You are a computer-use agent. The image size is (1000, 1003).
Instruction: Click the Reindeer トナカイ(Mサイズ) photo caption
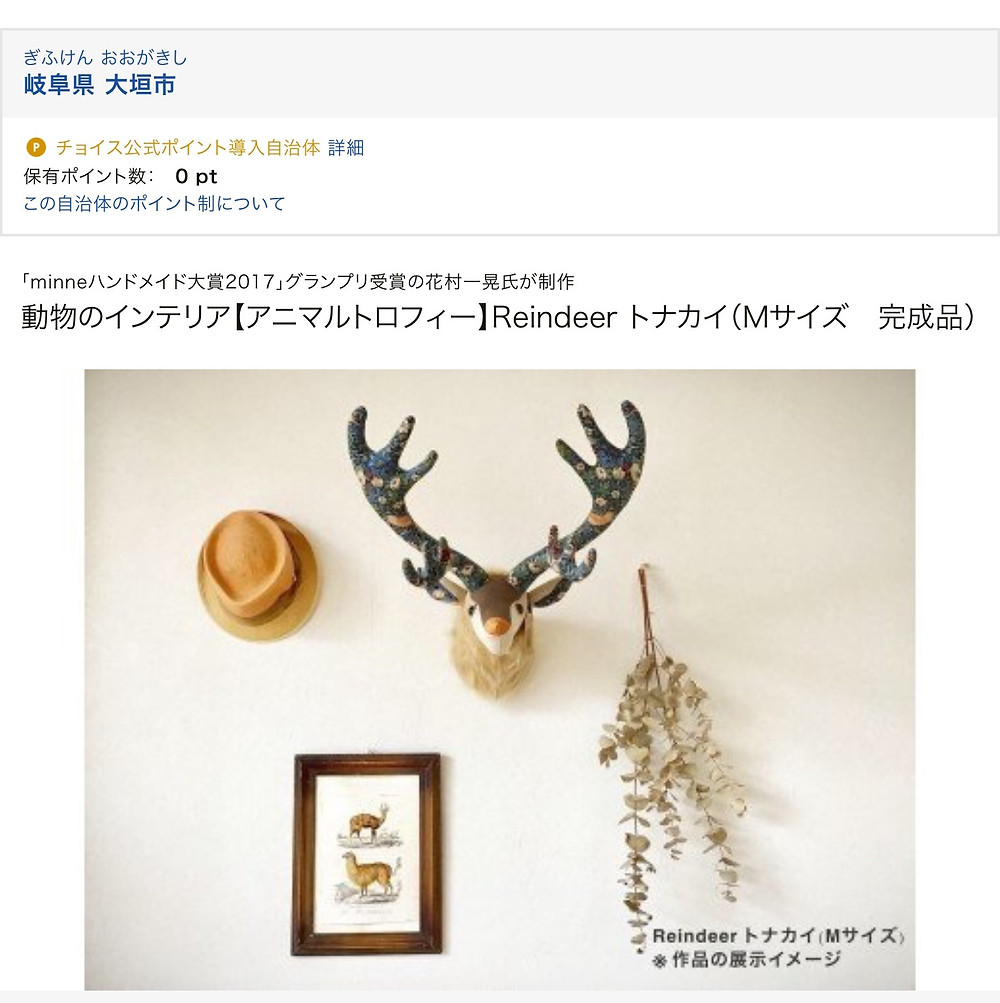point(778,936)
